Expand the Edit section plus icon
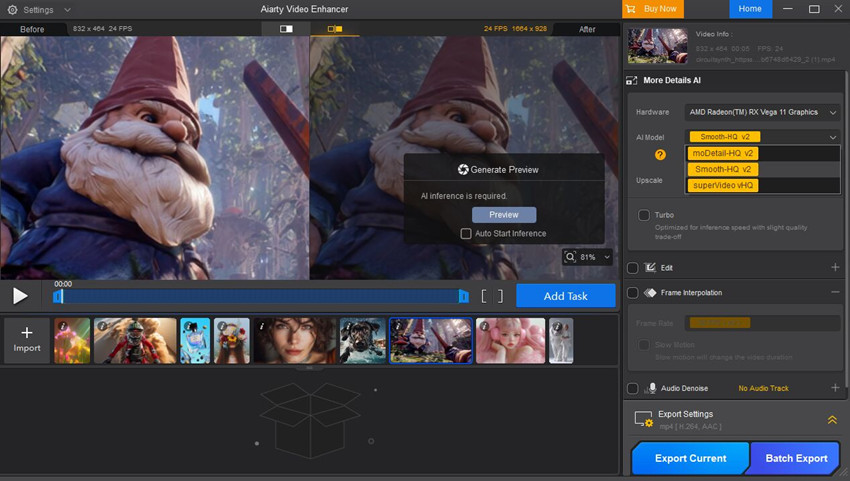850x481 pixels. (x=835, y=267)
